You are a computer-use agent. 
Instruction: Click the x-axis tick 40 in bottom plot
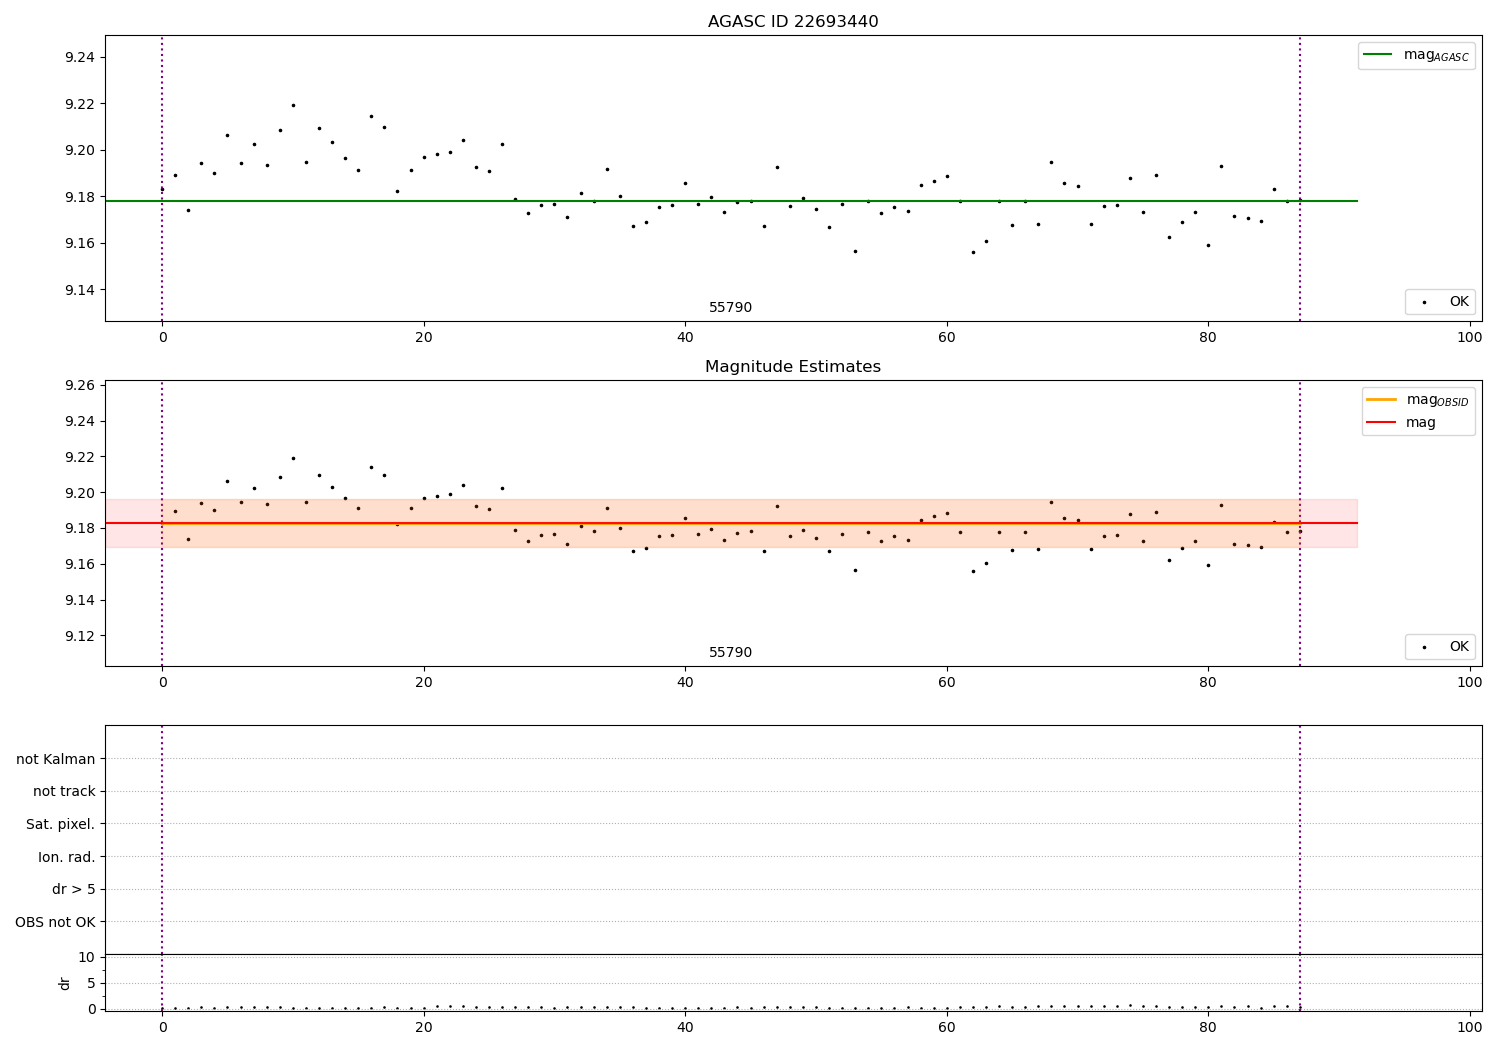click(685, 1027)
